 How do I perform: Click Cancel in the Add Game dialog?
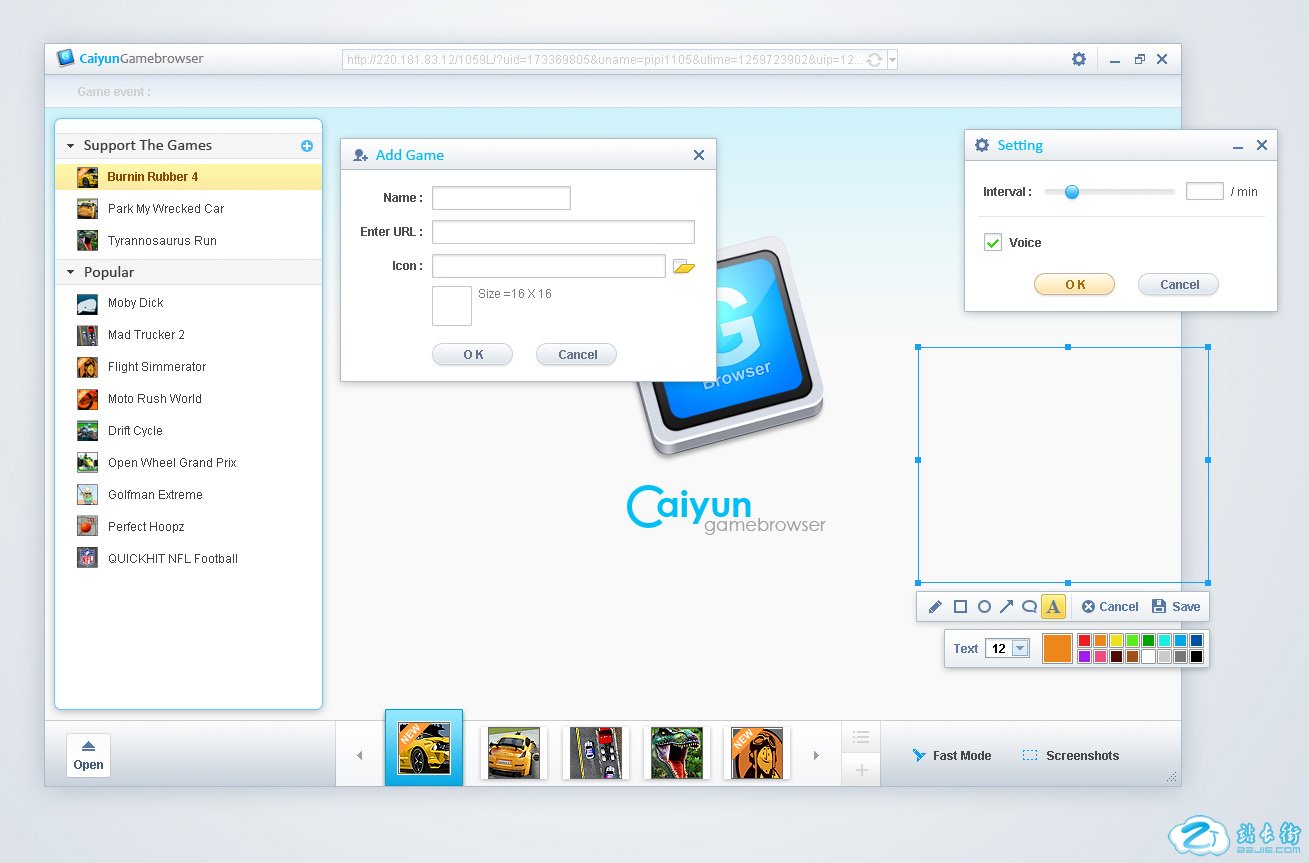tap(577, 355)
